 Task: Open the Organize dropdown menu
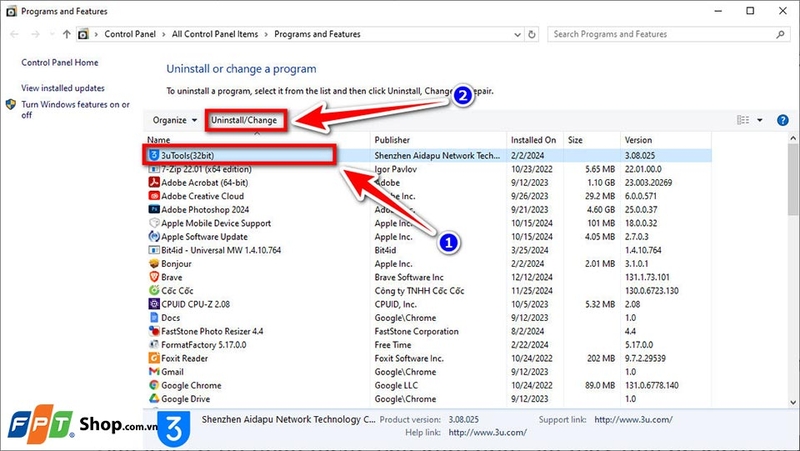click(x=174, y=120)
